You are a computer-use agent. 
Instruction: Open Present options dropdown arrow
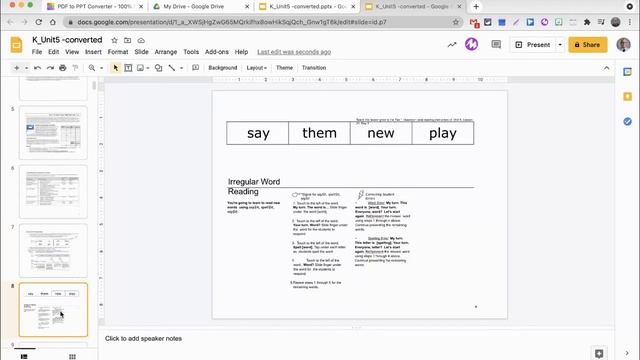tap(560, 45)
